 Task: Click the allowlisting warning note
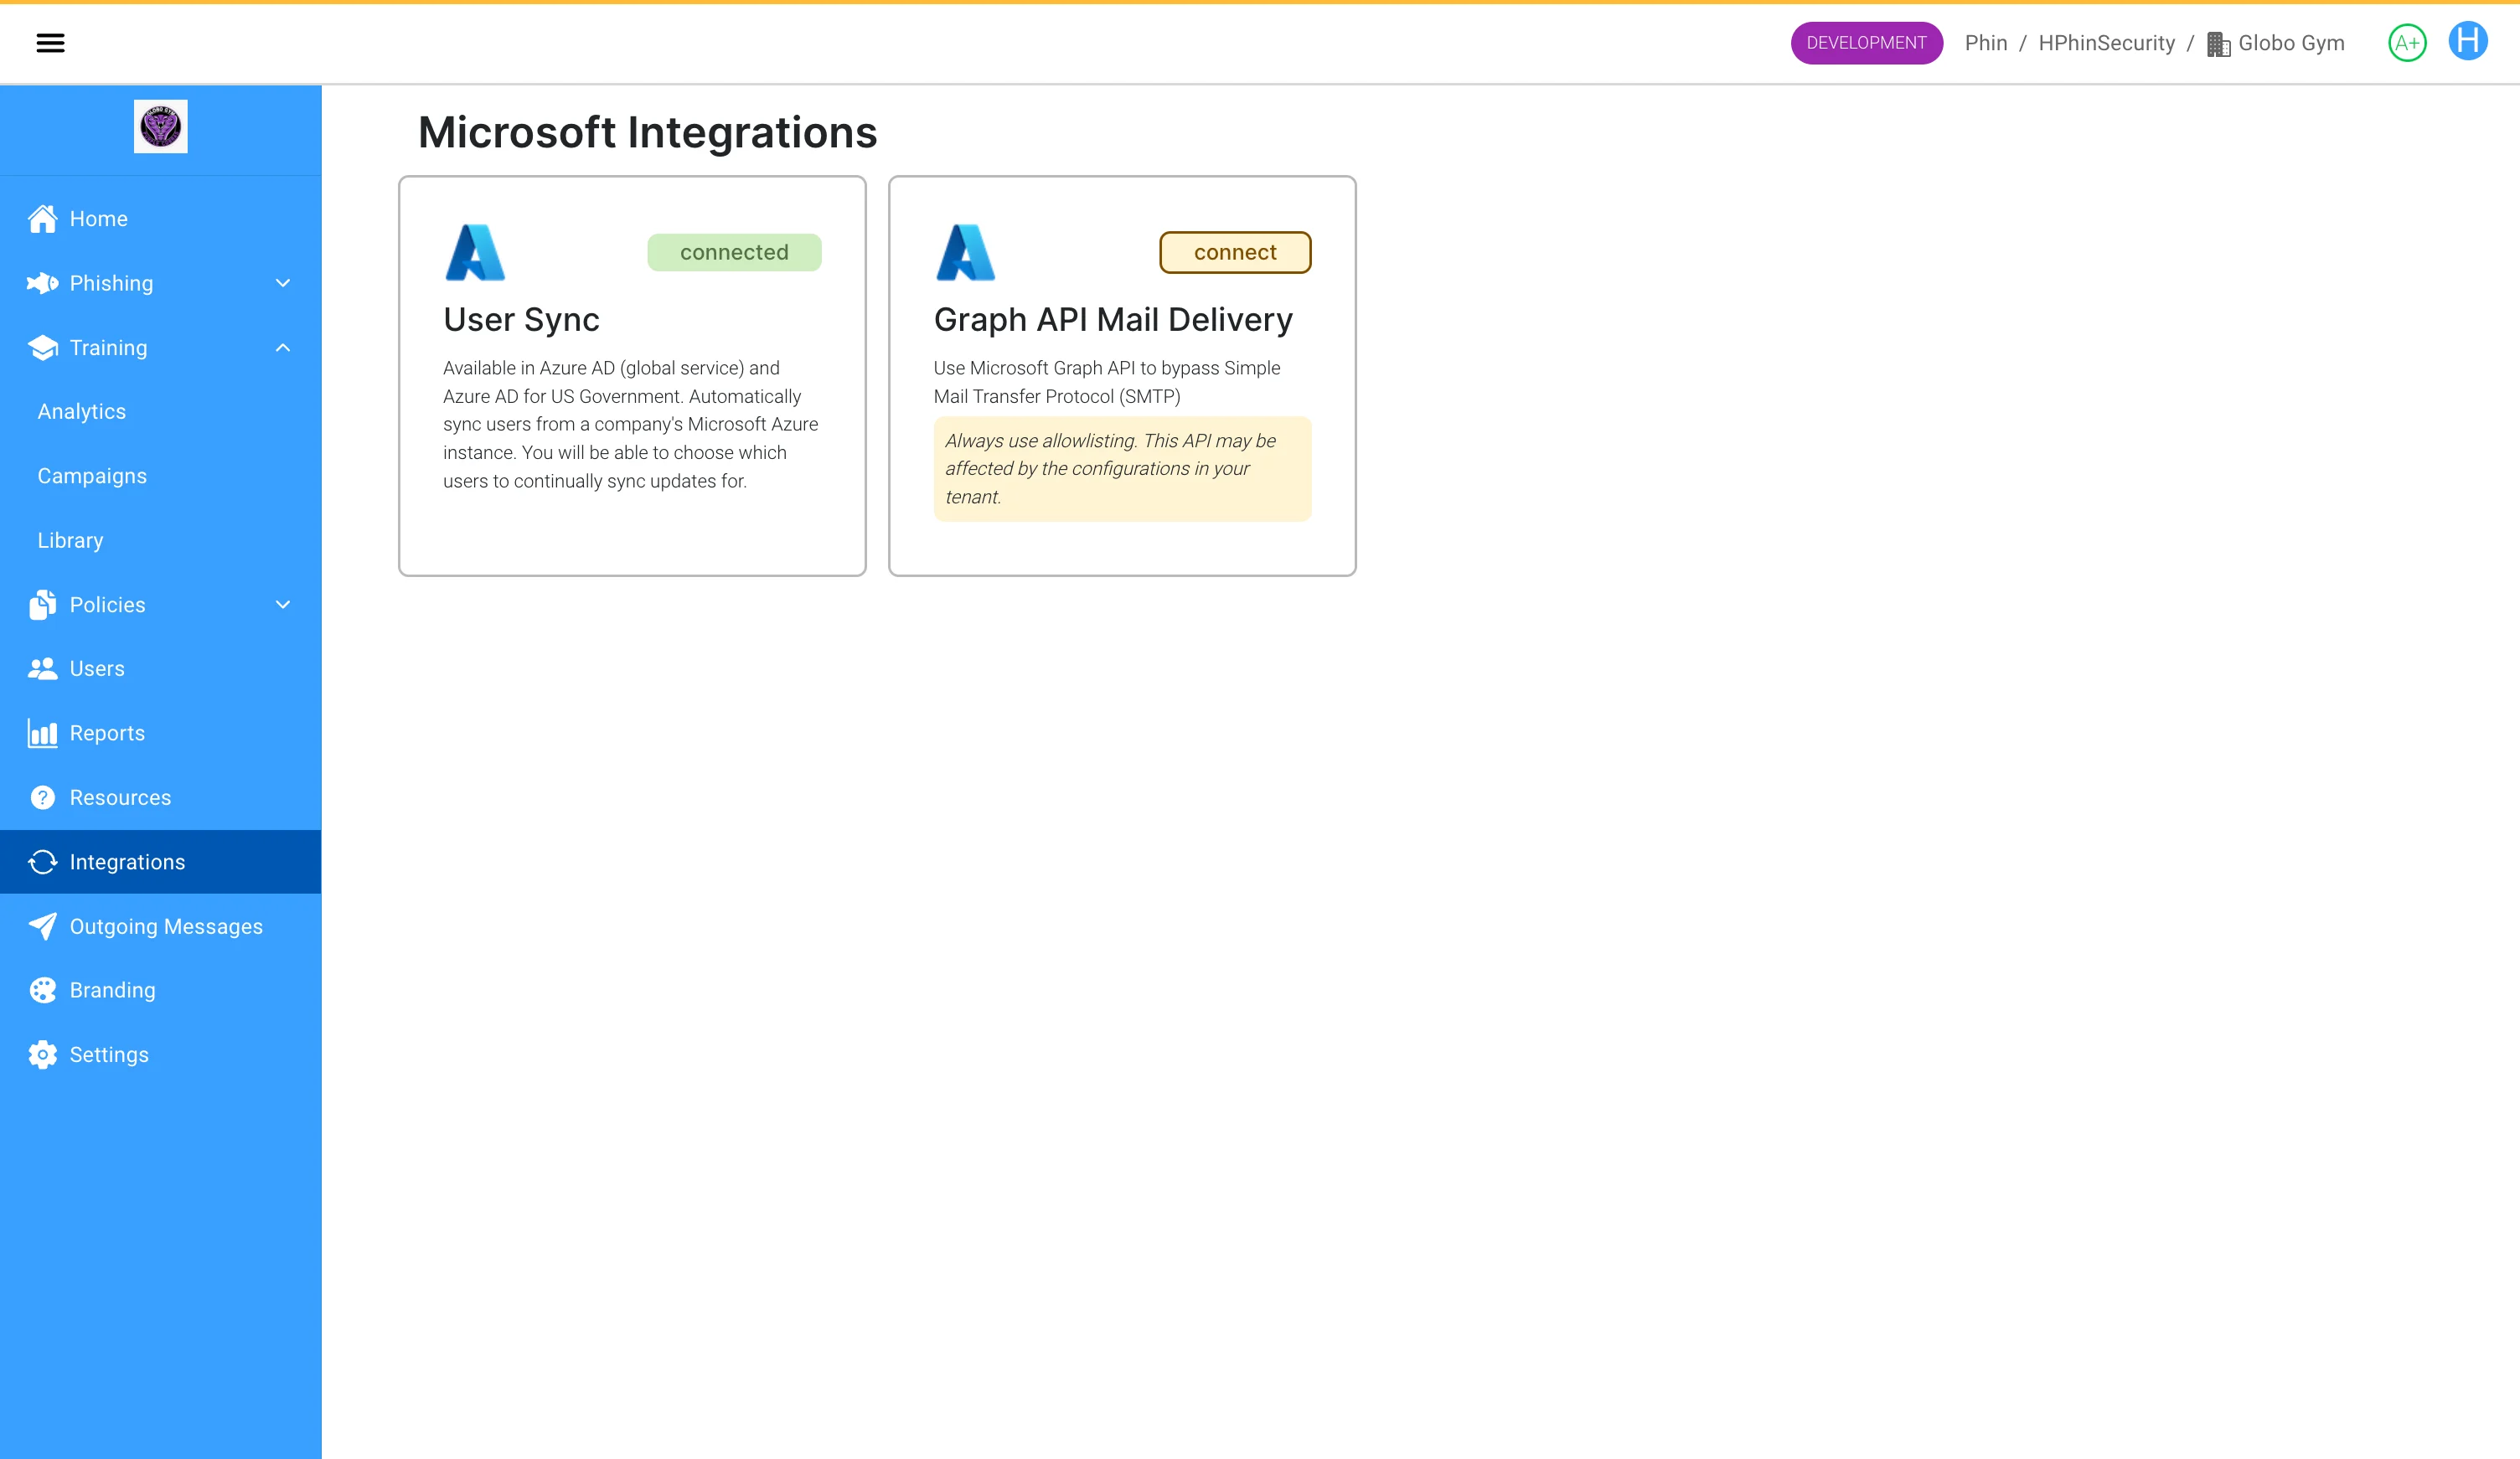1122,469
